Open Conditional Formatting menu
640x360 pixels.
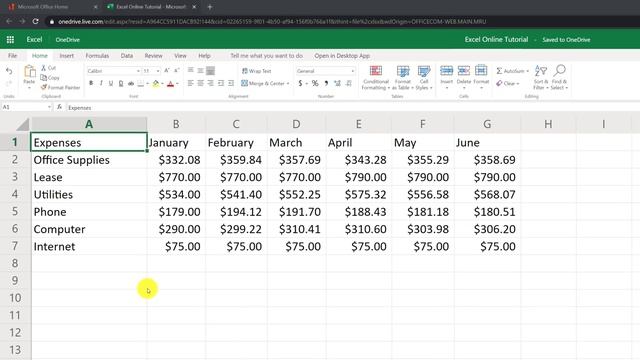[x=376, y=78]
